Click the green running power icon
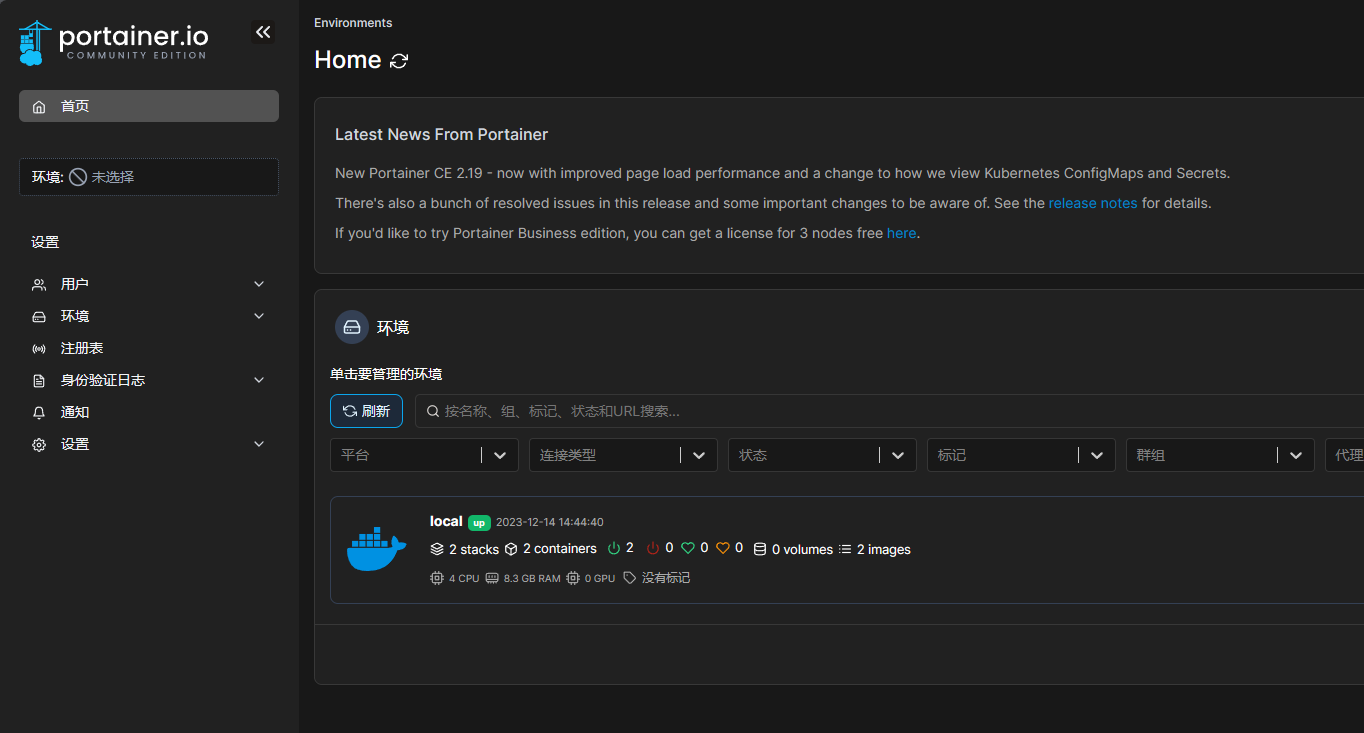The image size is (1364, 733). coord(615,548)
